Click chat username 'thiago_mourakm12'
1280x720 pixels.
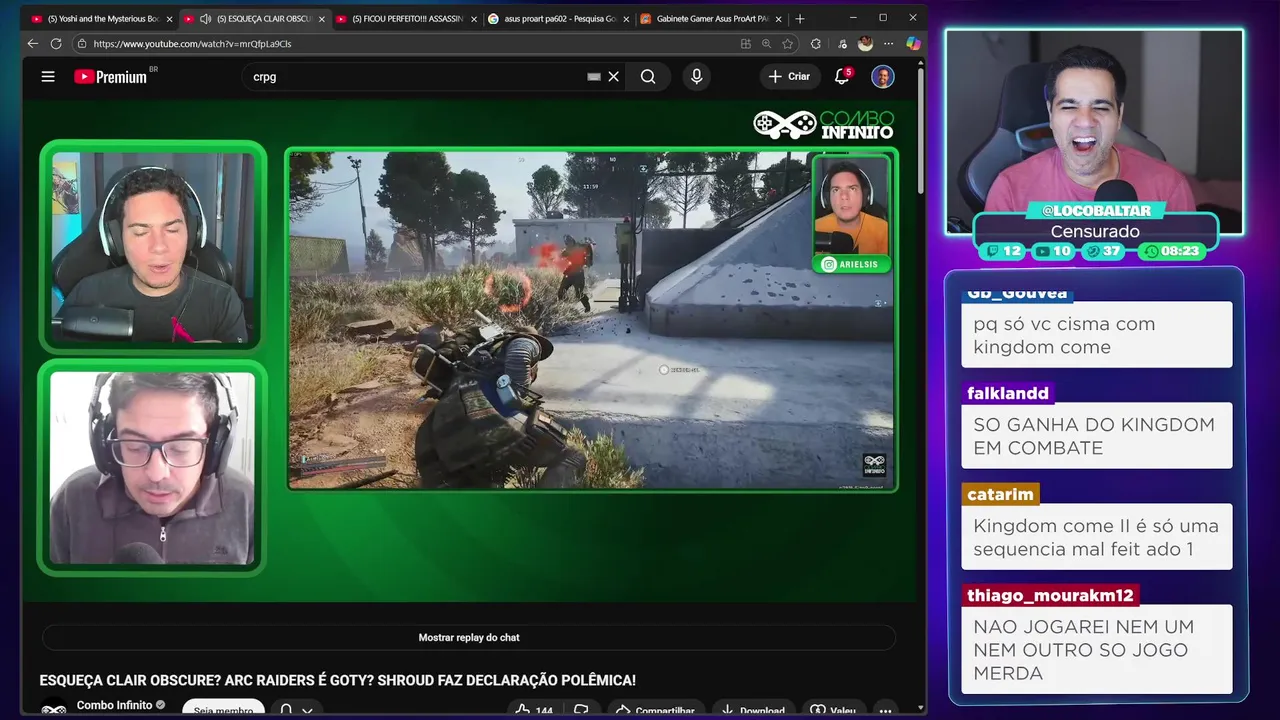coord(1050,595)
